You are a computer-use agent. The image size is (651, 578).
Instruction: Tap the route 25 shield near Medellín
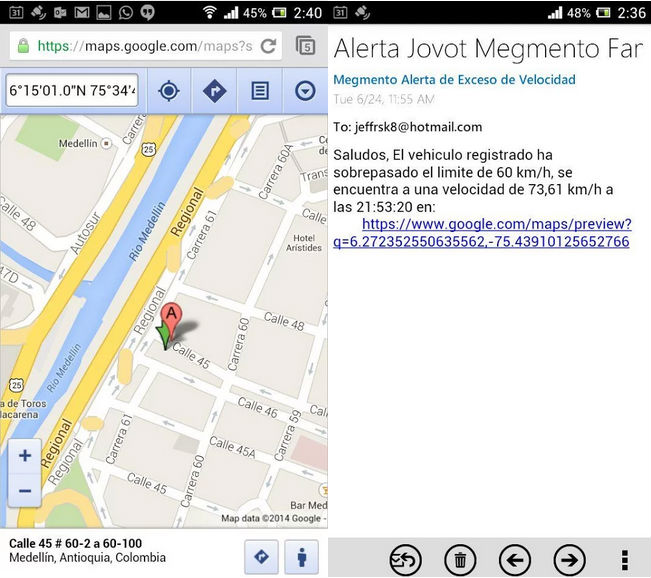coord(149,149)
